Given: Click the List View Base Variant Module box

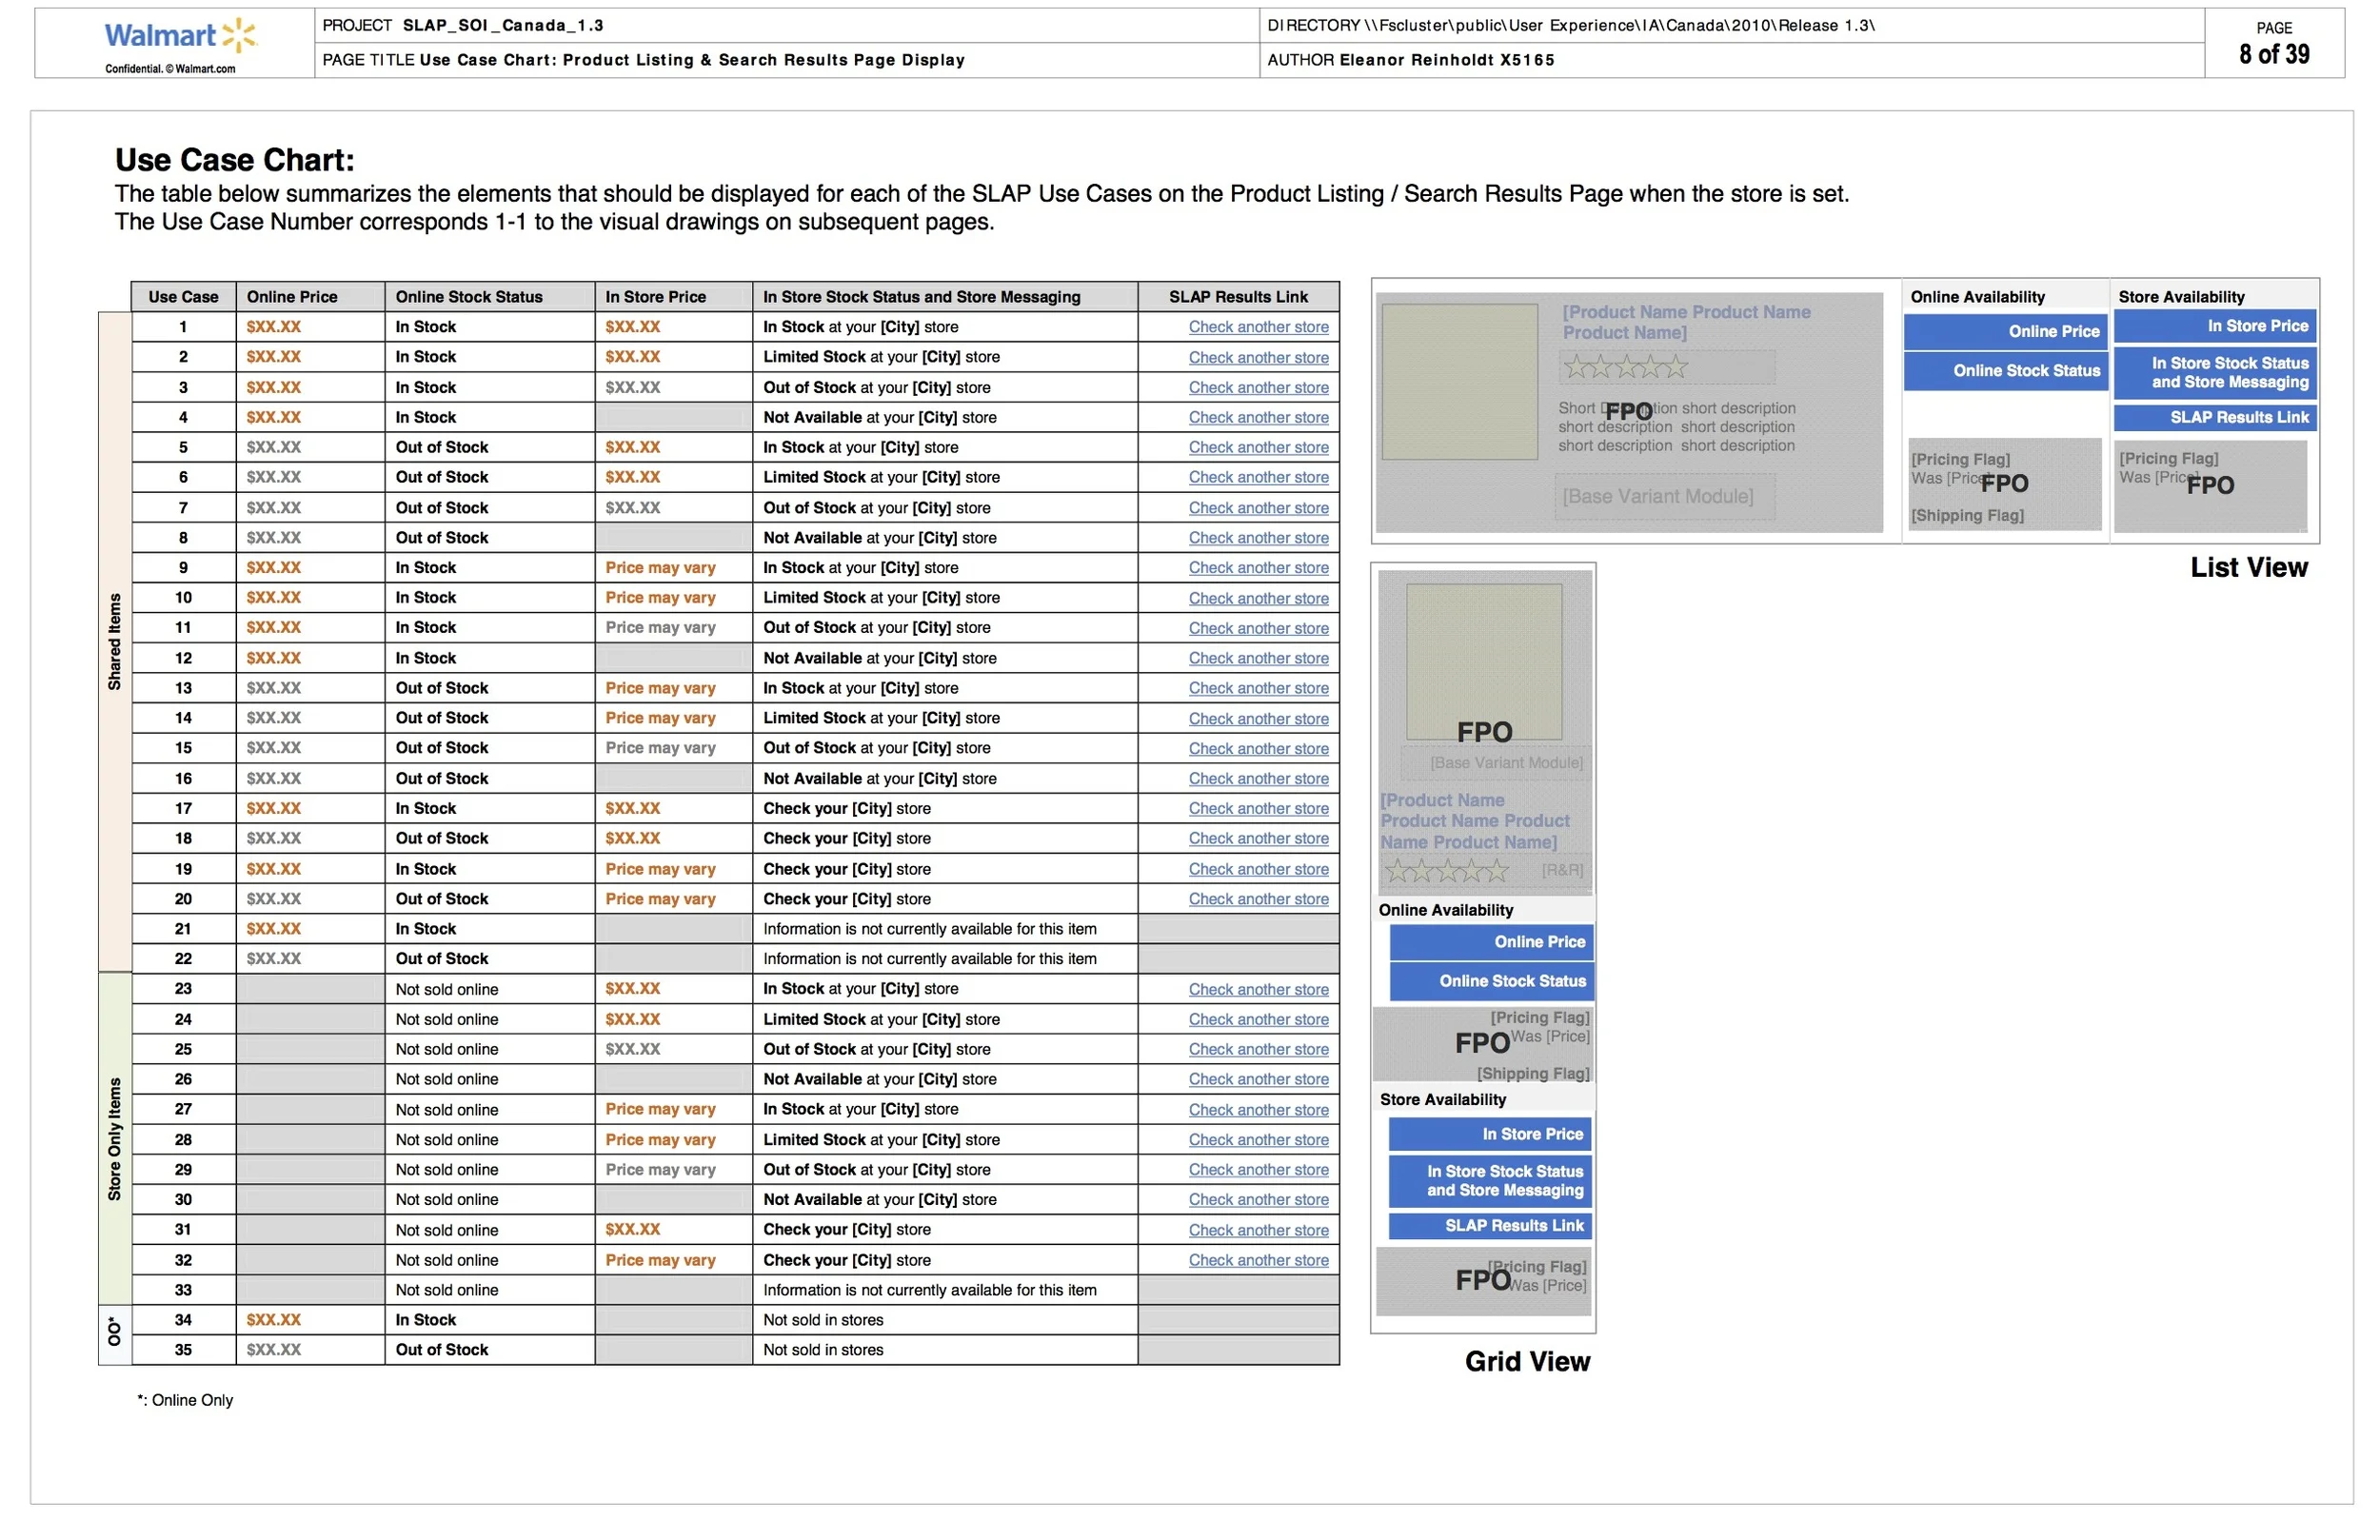Looking at the screenshot, I should (x=1664, y=497).
